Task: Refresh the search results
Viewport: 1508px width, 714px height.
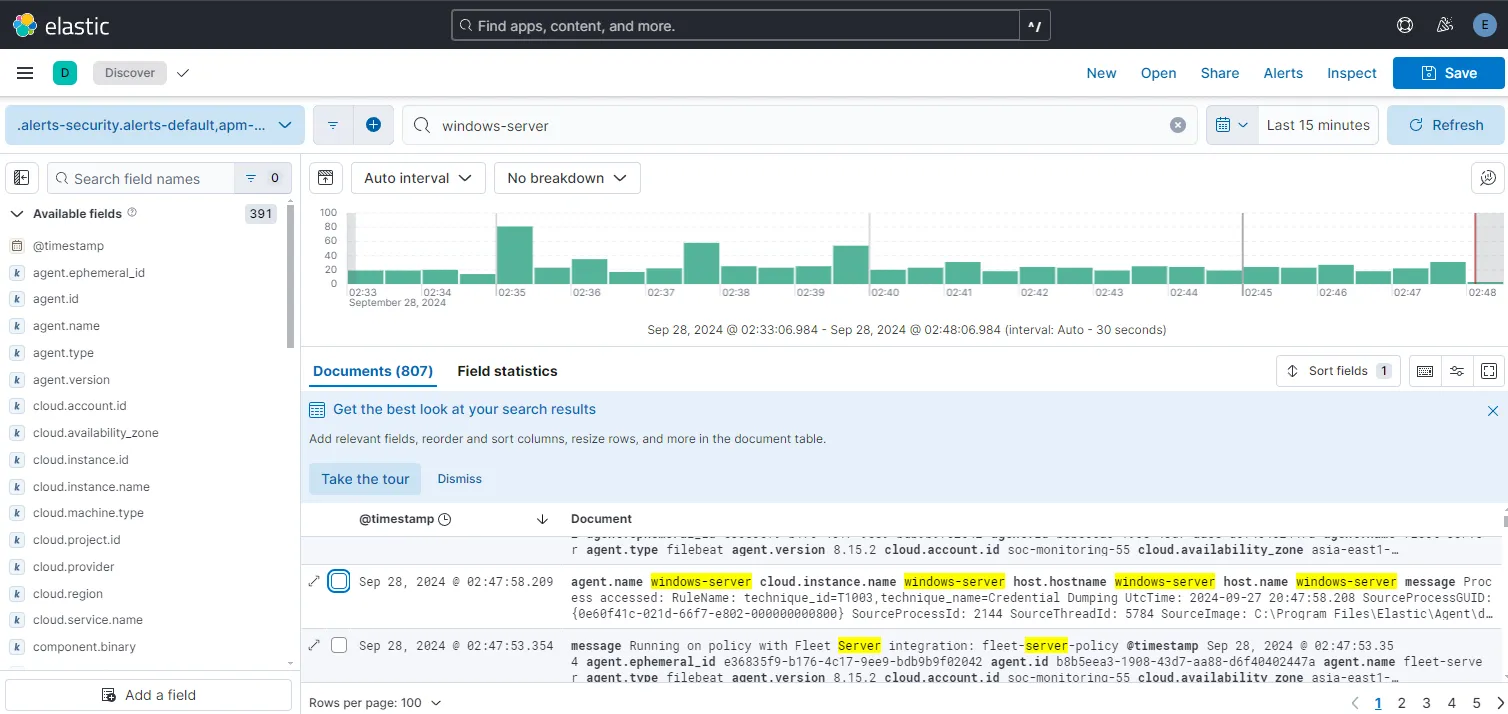Action: (x=1445, y=124)
